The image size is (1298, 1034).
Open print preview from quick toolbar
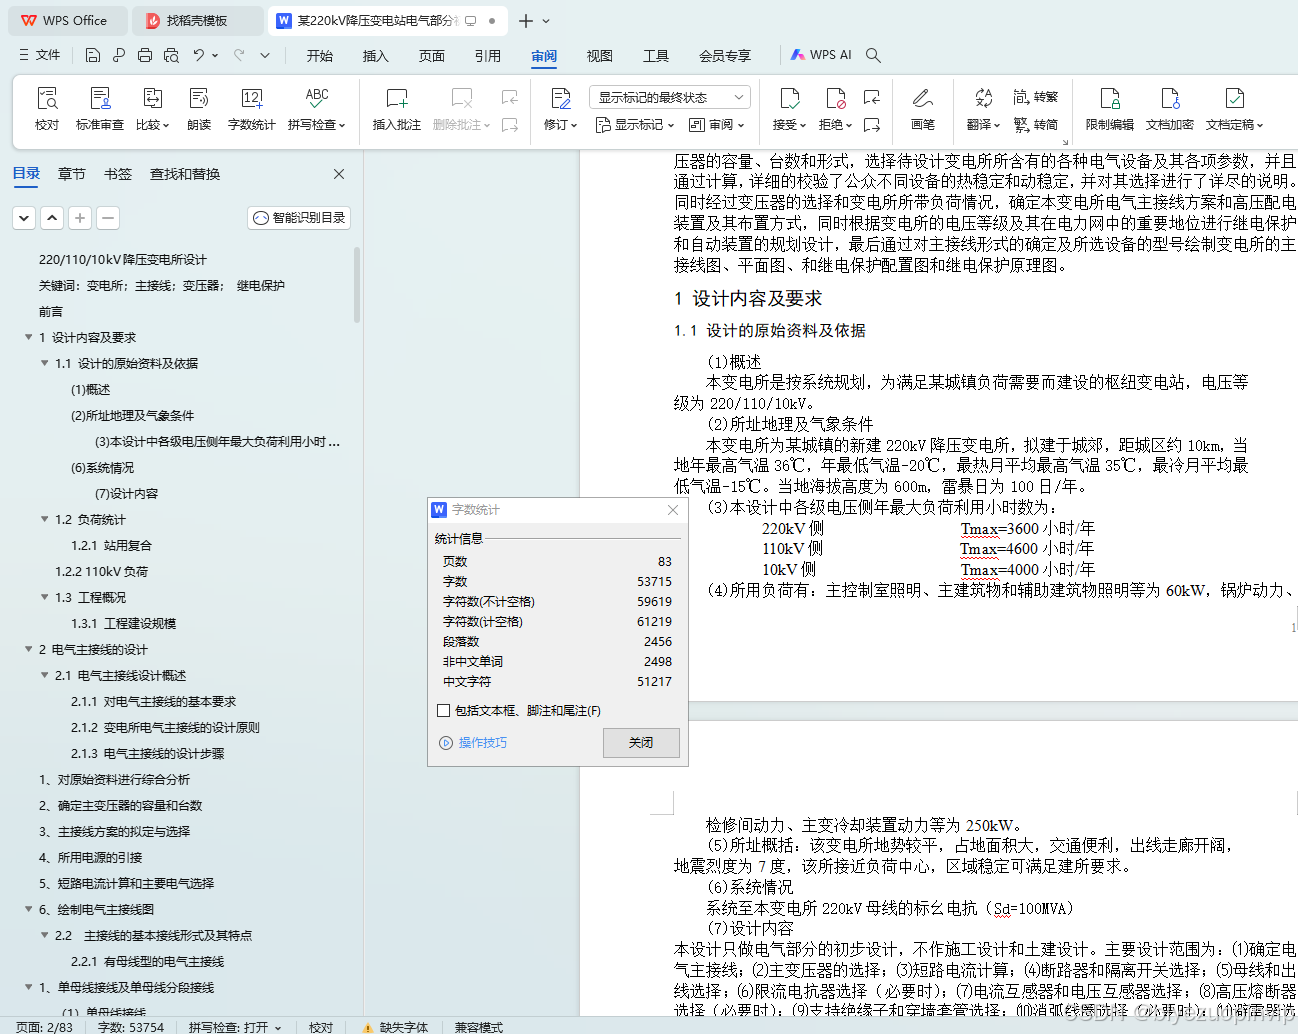(171, 55)
